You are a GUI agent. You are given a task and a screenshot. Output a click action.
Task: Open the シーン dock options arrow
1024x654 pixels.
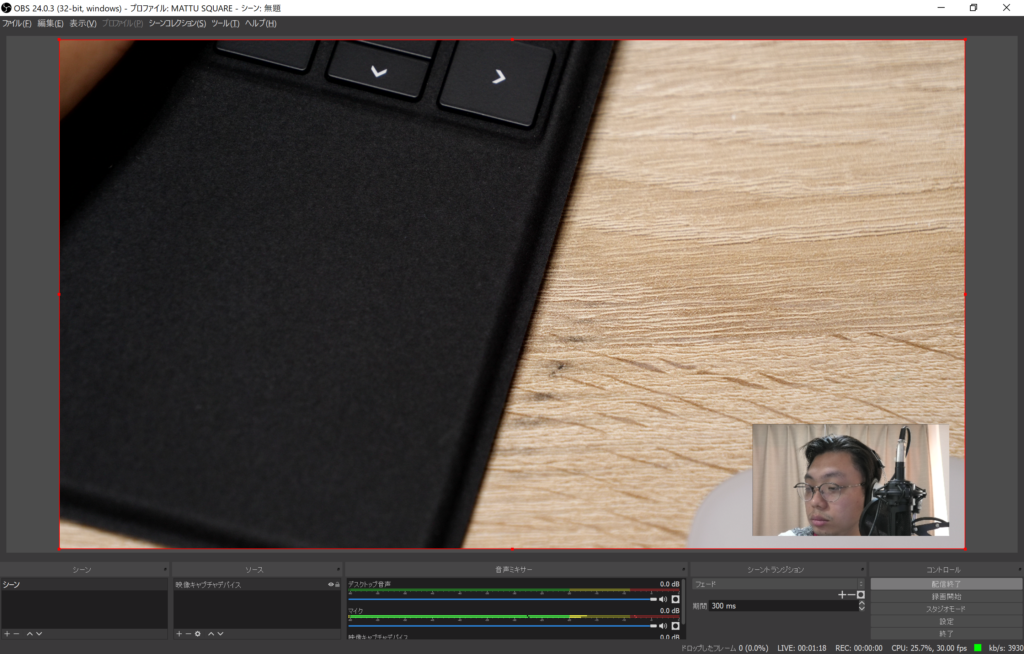pos(165,570)
